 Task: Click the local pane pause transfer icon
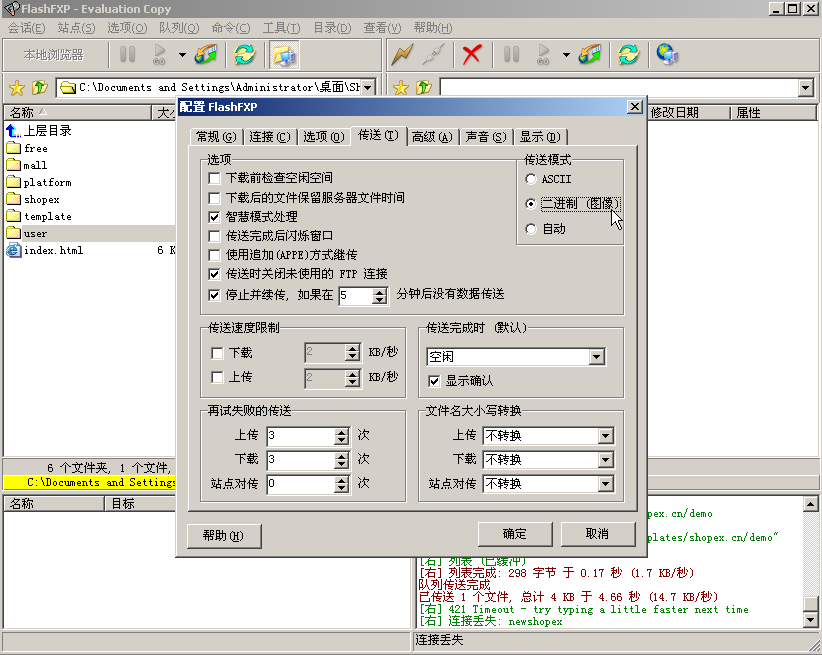coord(127,54)
